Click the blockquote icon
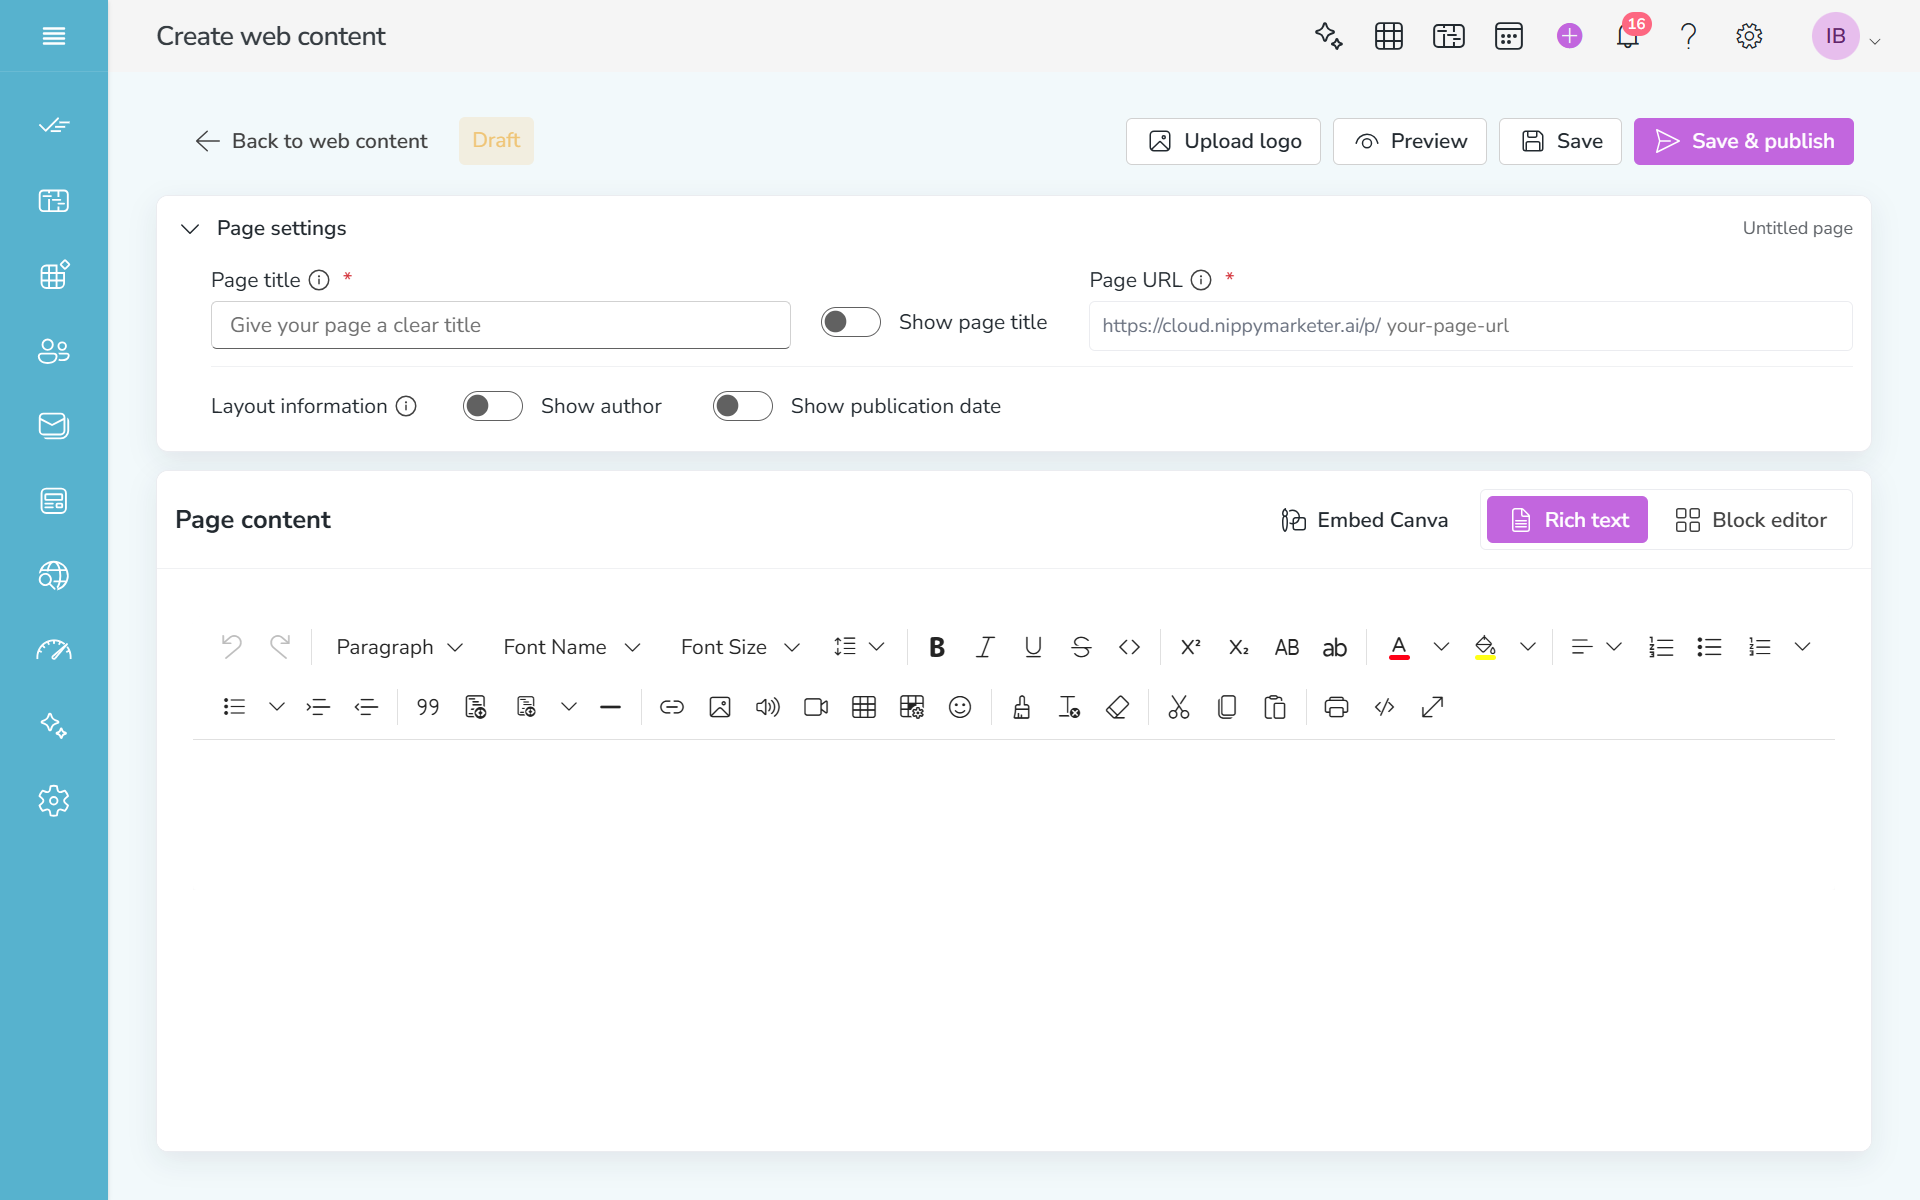 coord(428,707)
